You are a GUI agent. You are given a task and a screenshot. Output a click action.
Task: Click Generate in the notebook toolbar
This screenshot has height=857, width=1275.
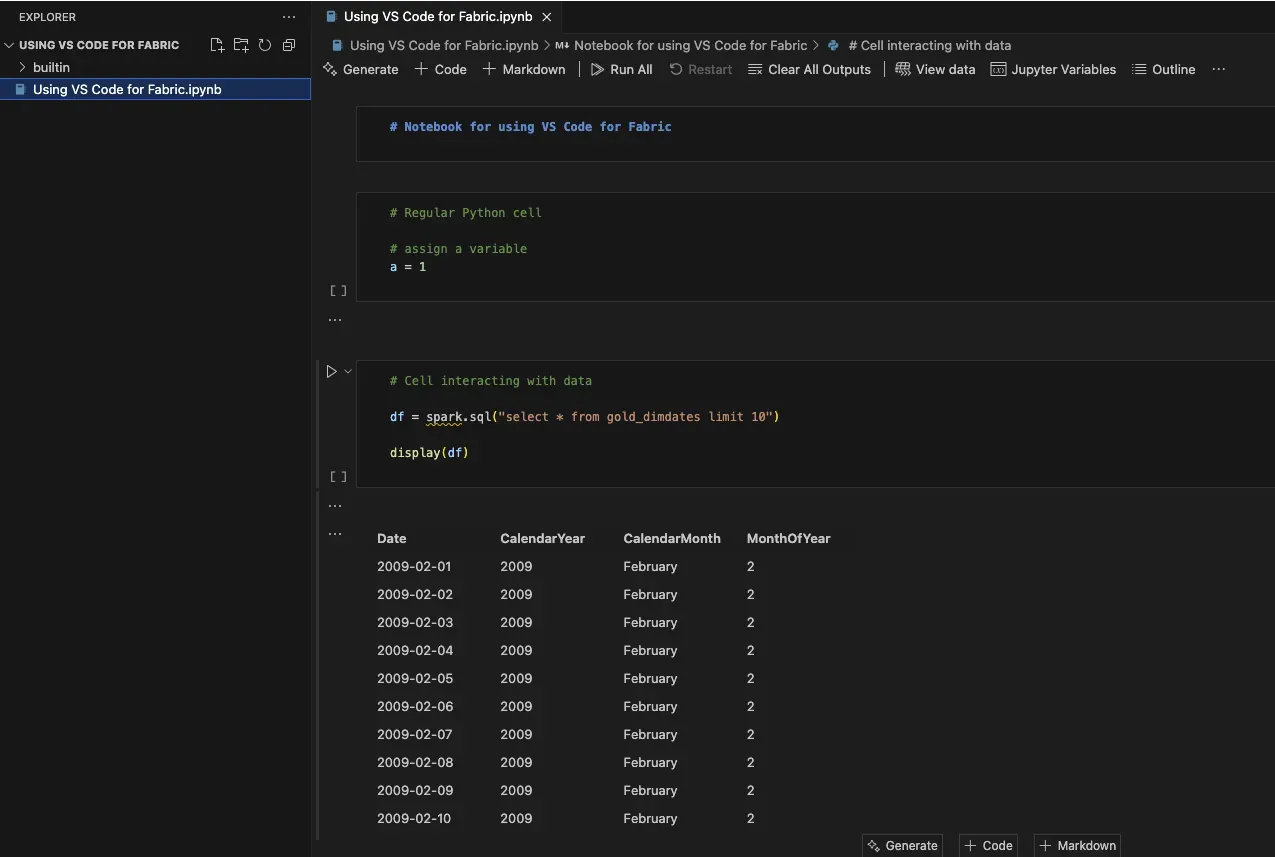(x=361, y=69)
